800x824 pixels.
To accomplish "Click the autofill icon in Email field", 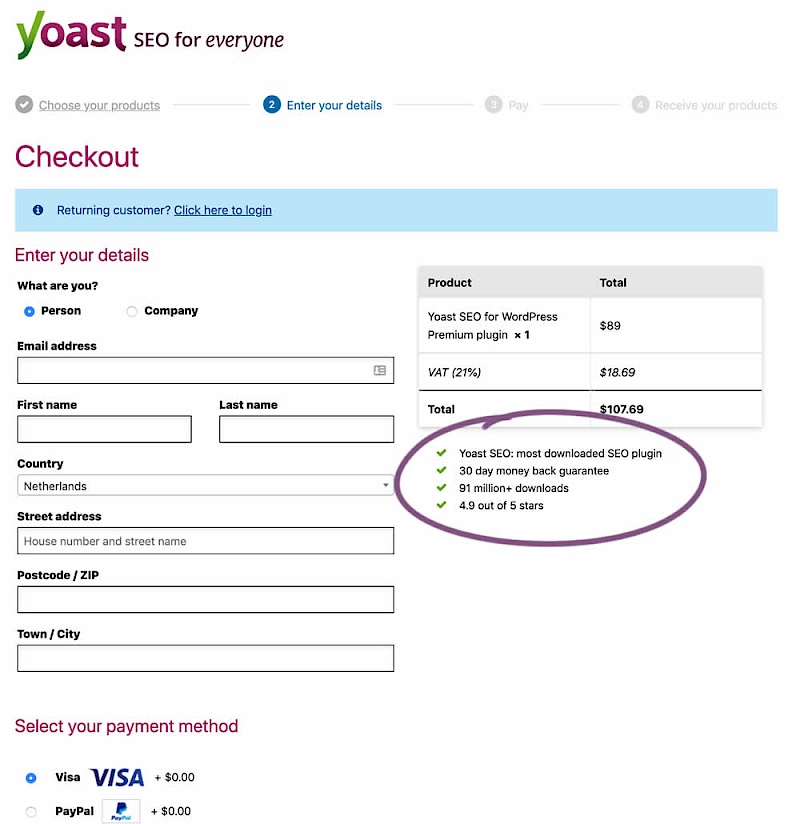I will click(380, 370).
